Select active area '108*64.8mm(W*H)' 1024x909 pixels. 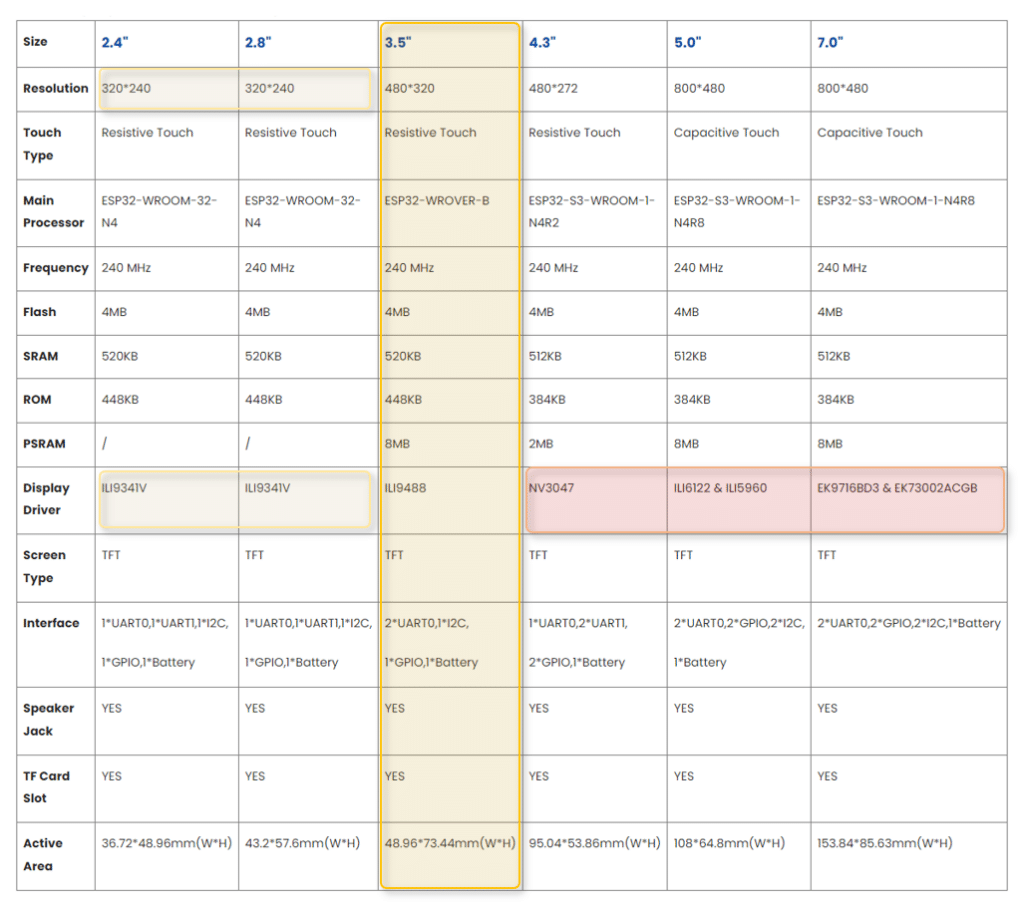[729, 843]
